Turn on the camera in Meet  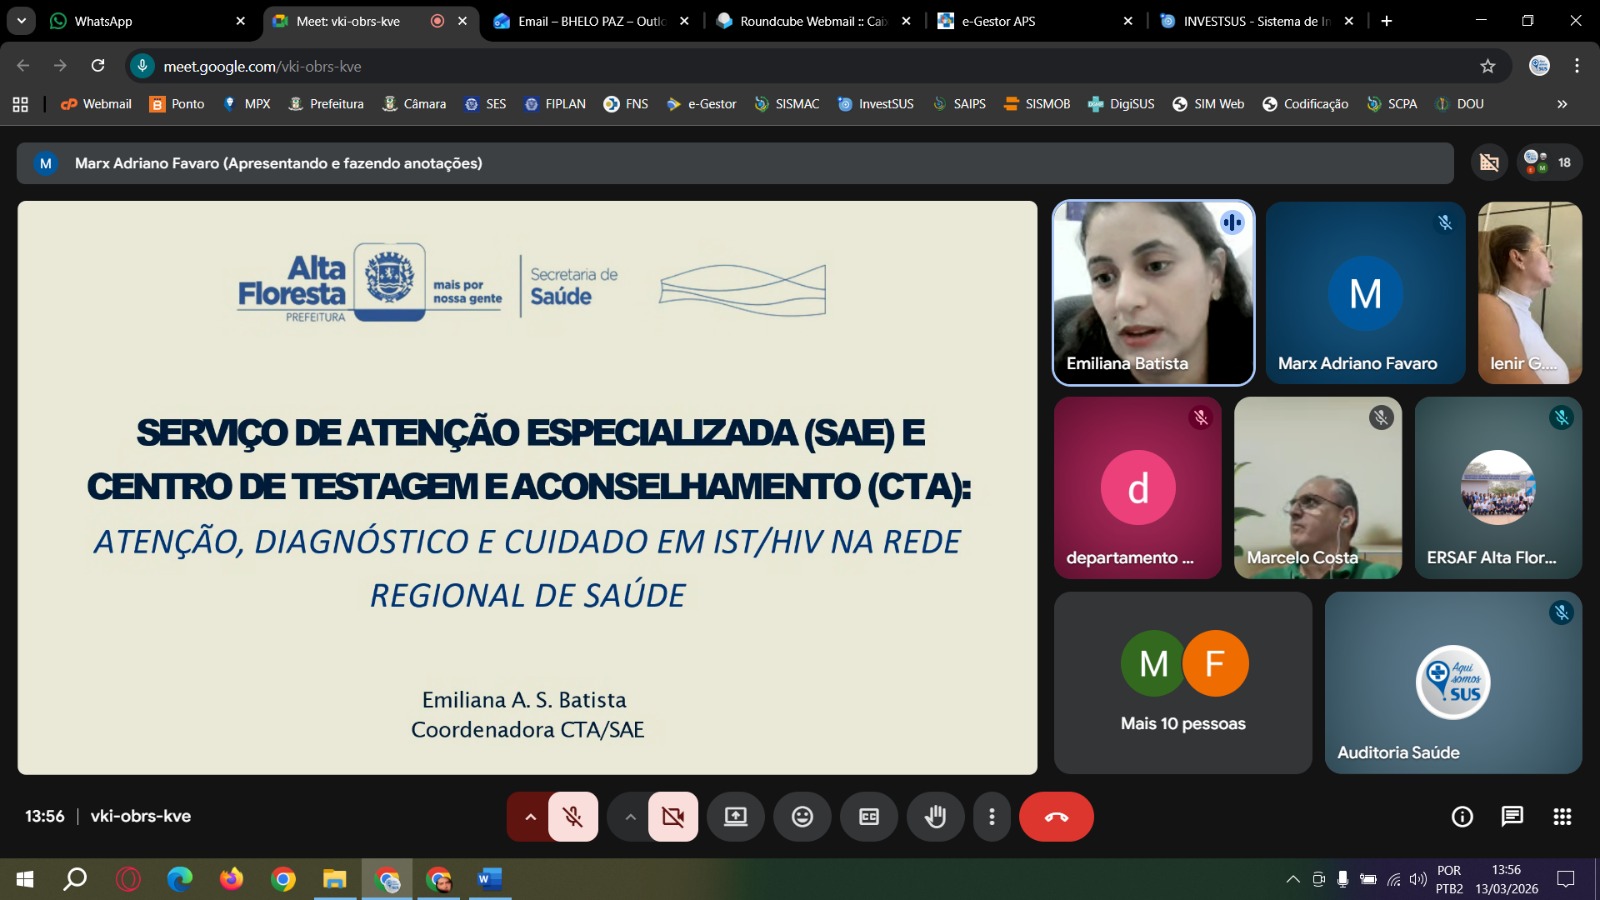tap(673, 817)
